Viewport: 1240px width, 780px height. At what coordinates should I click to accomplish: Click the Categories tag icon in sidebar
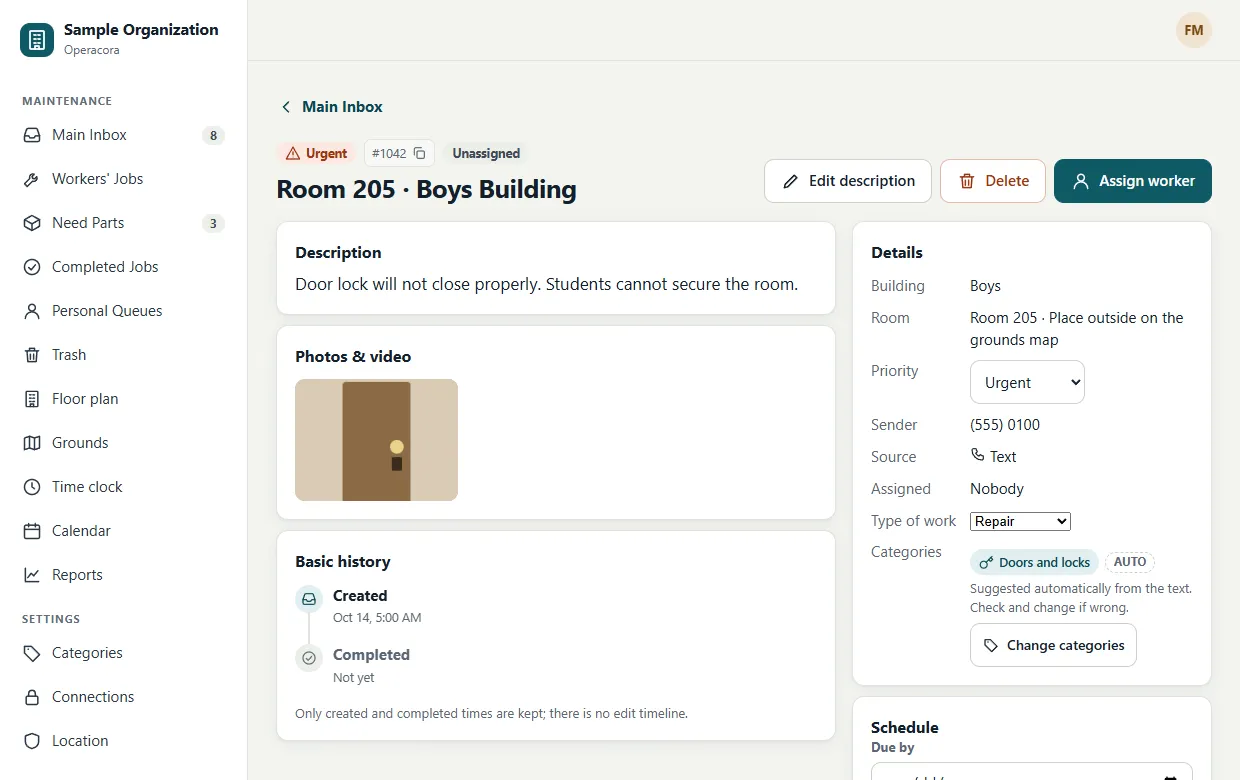click(32, 653)
